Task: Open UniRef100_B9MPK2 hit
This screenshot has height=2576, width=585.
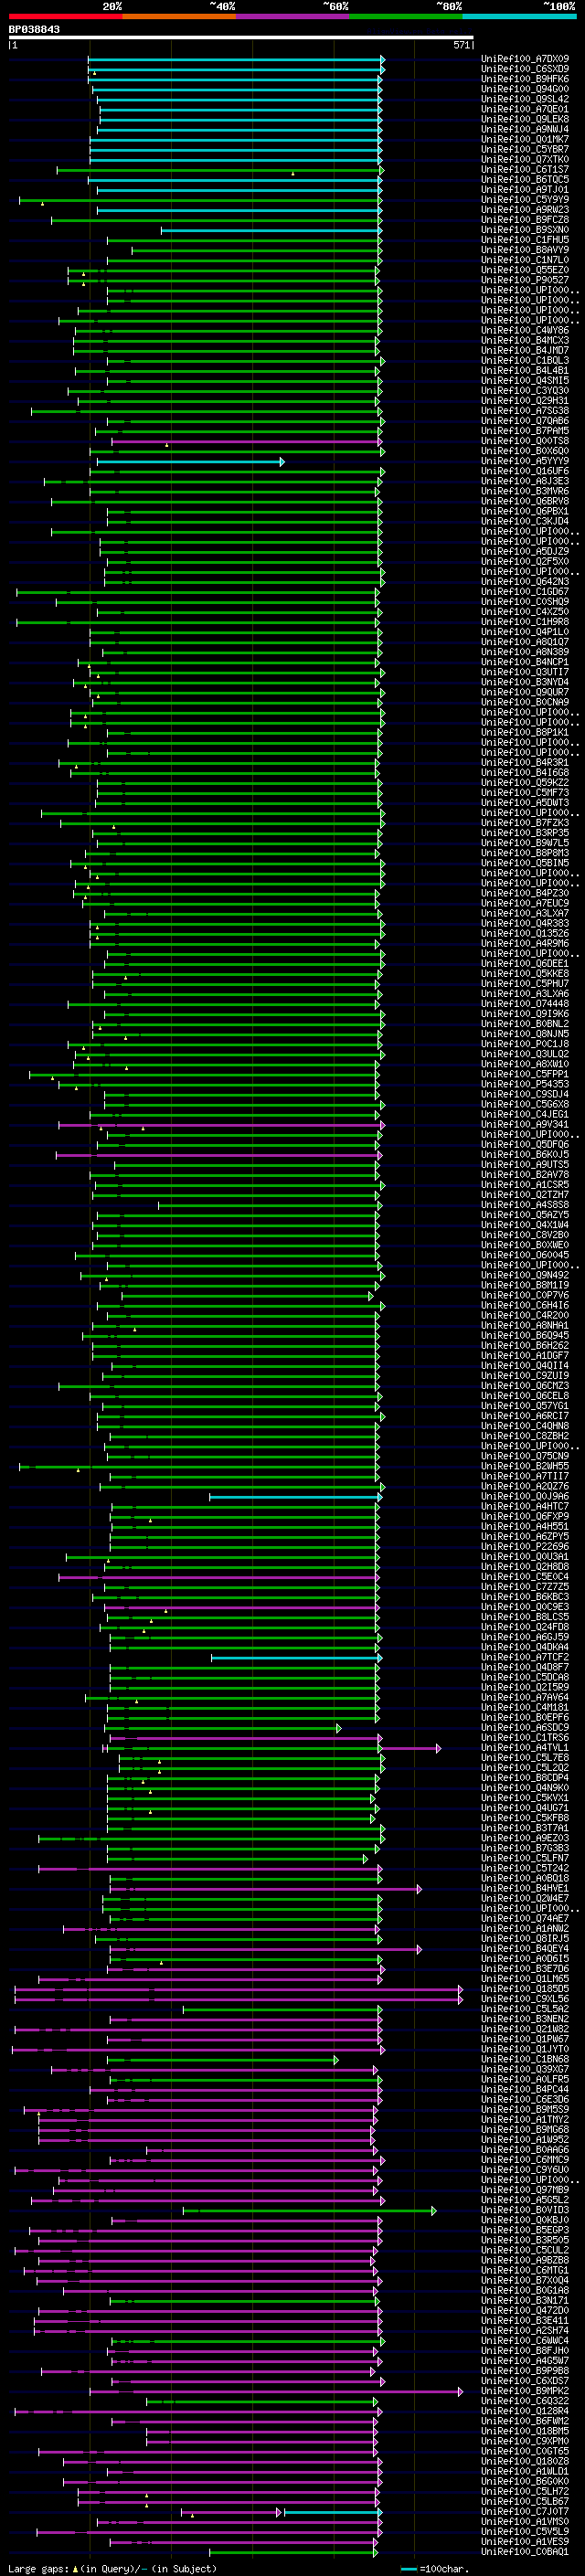Action: [x=525, y=2391]
